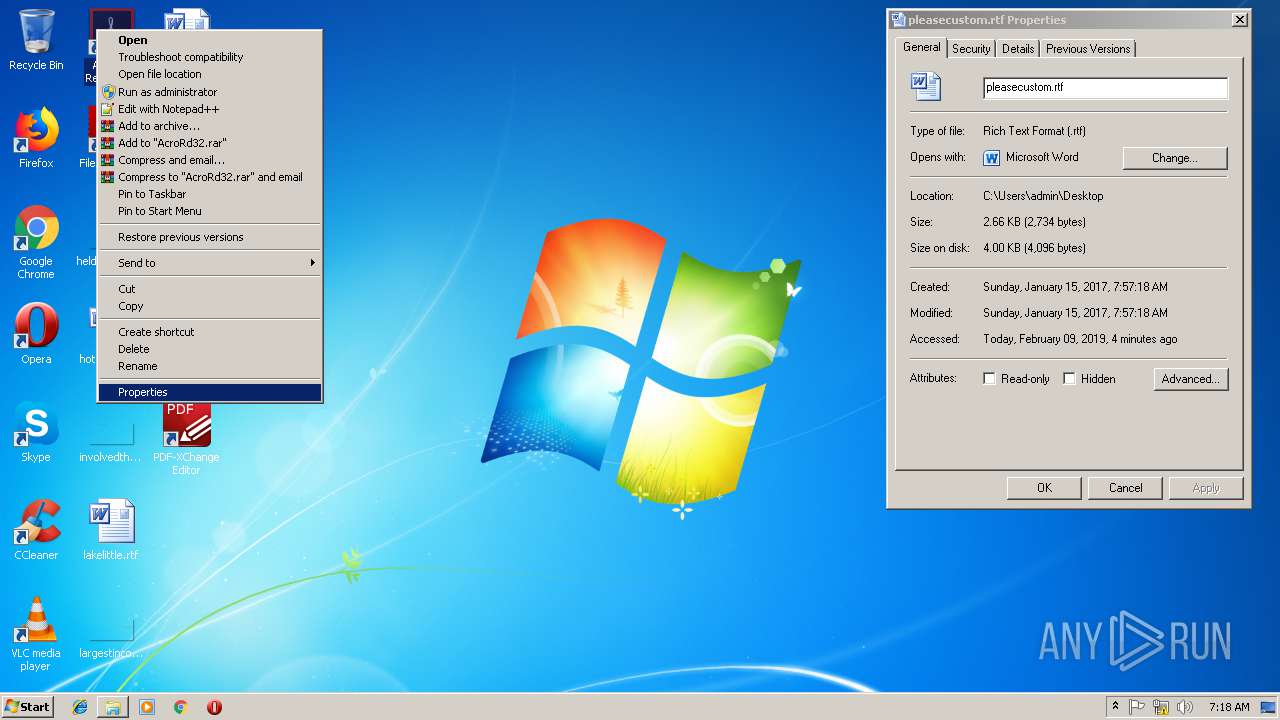Image resolution: width=1280 pixels, height=720 pixels.
Task: Open Advanced... attributes dialog
Action: (1190, 379)
